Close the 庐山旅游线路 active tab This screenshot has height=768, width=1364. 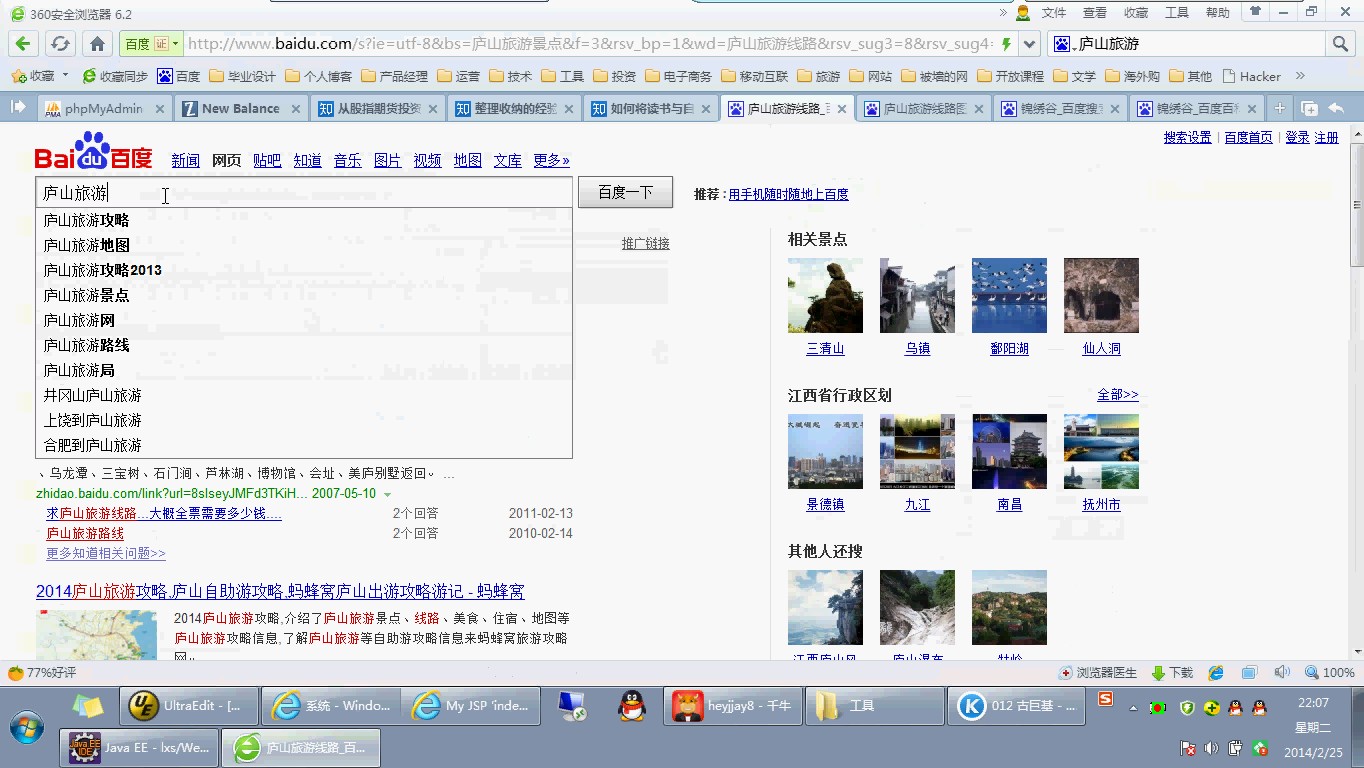click(841, 109)
